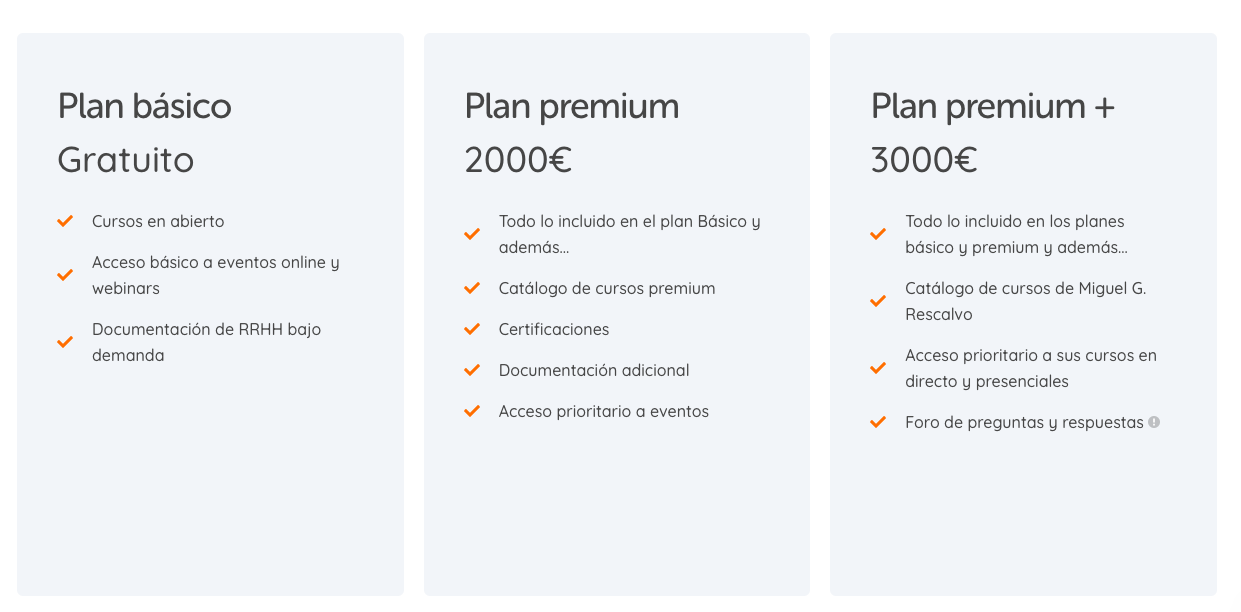The width and height of the screenshot is (1241, 612).
Task: Select the Plan básico heading
Action: [145, 106]
